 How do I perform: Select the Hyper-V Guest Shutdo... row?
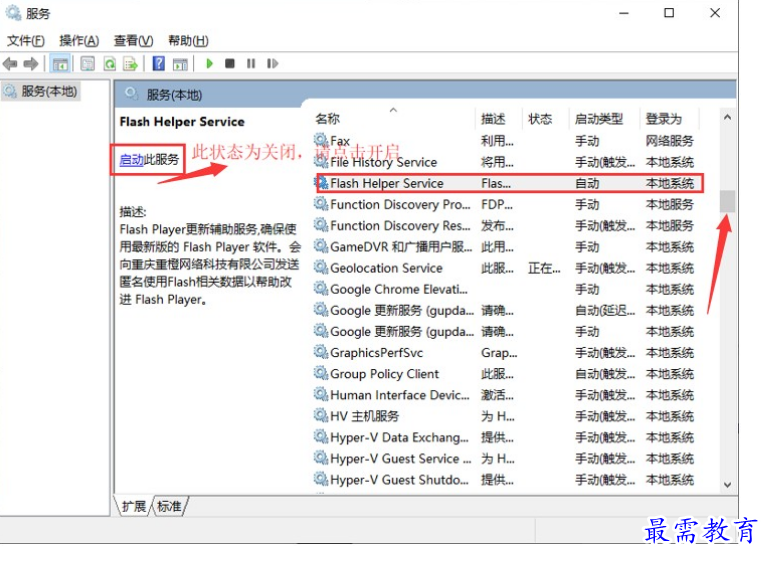pyautogui.click(x=506, y=480)
